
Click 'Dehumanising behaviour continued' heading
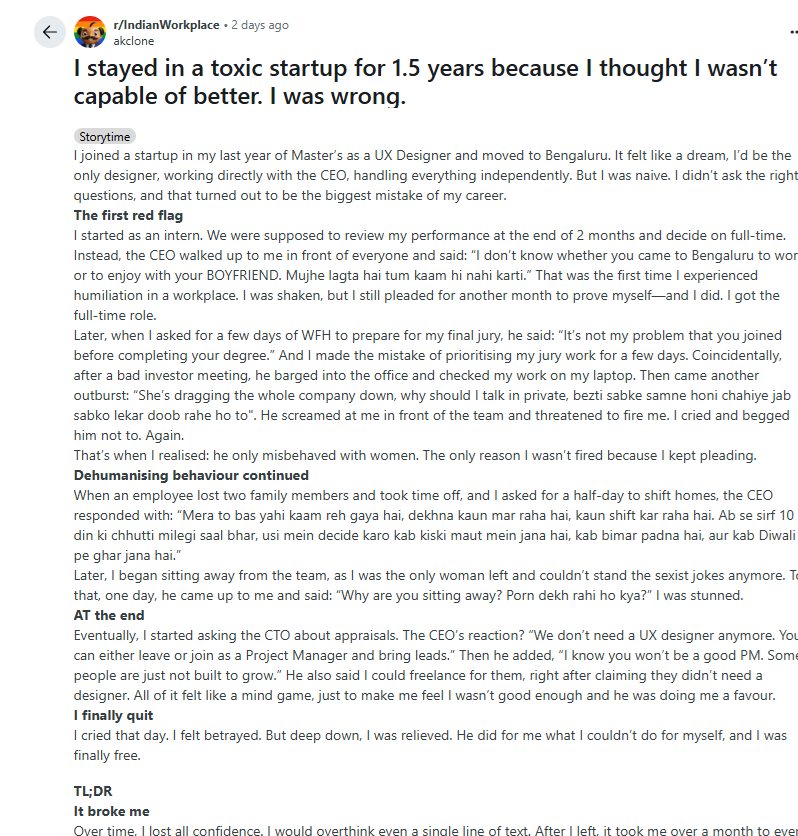pos(191,475)
